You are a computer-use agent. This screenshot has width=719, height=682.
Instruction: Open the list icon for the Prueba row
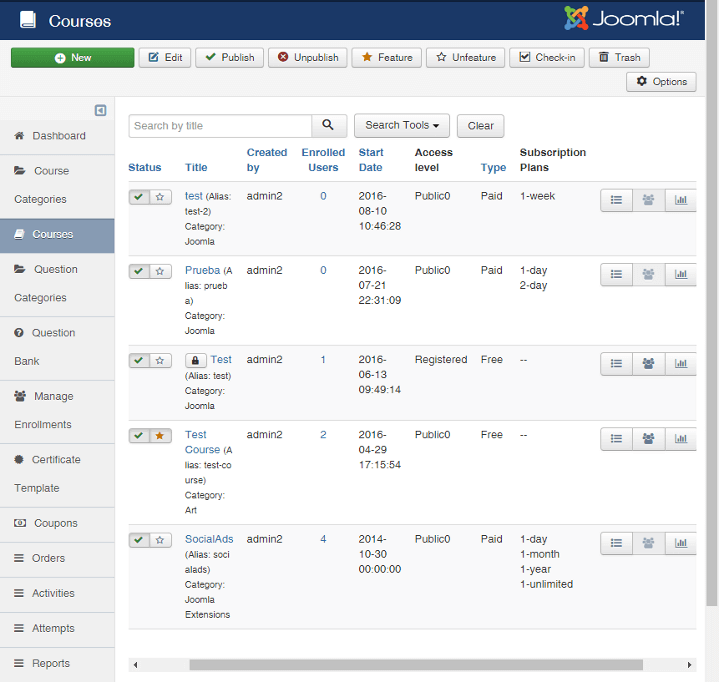pyautogui.click(x=616, y=274)
